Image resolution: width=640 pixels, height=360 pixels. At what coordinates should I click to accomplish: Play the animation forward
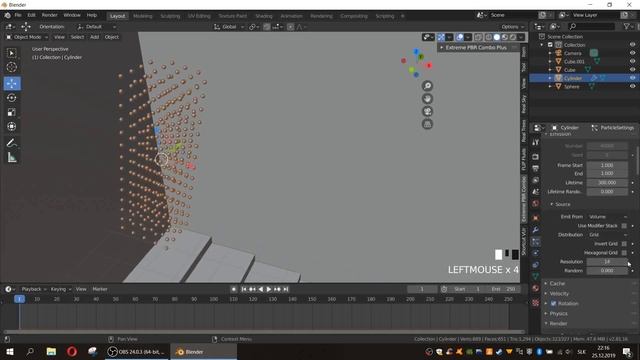coord(269,289)
